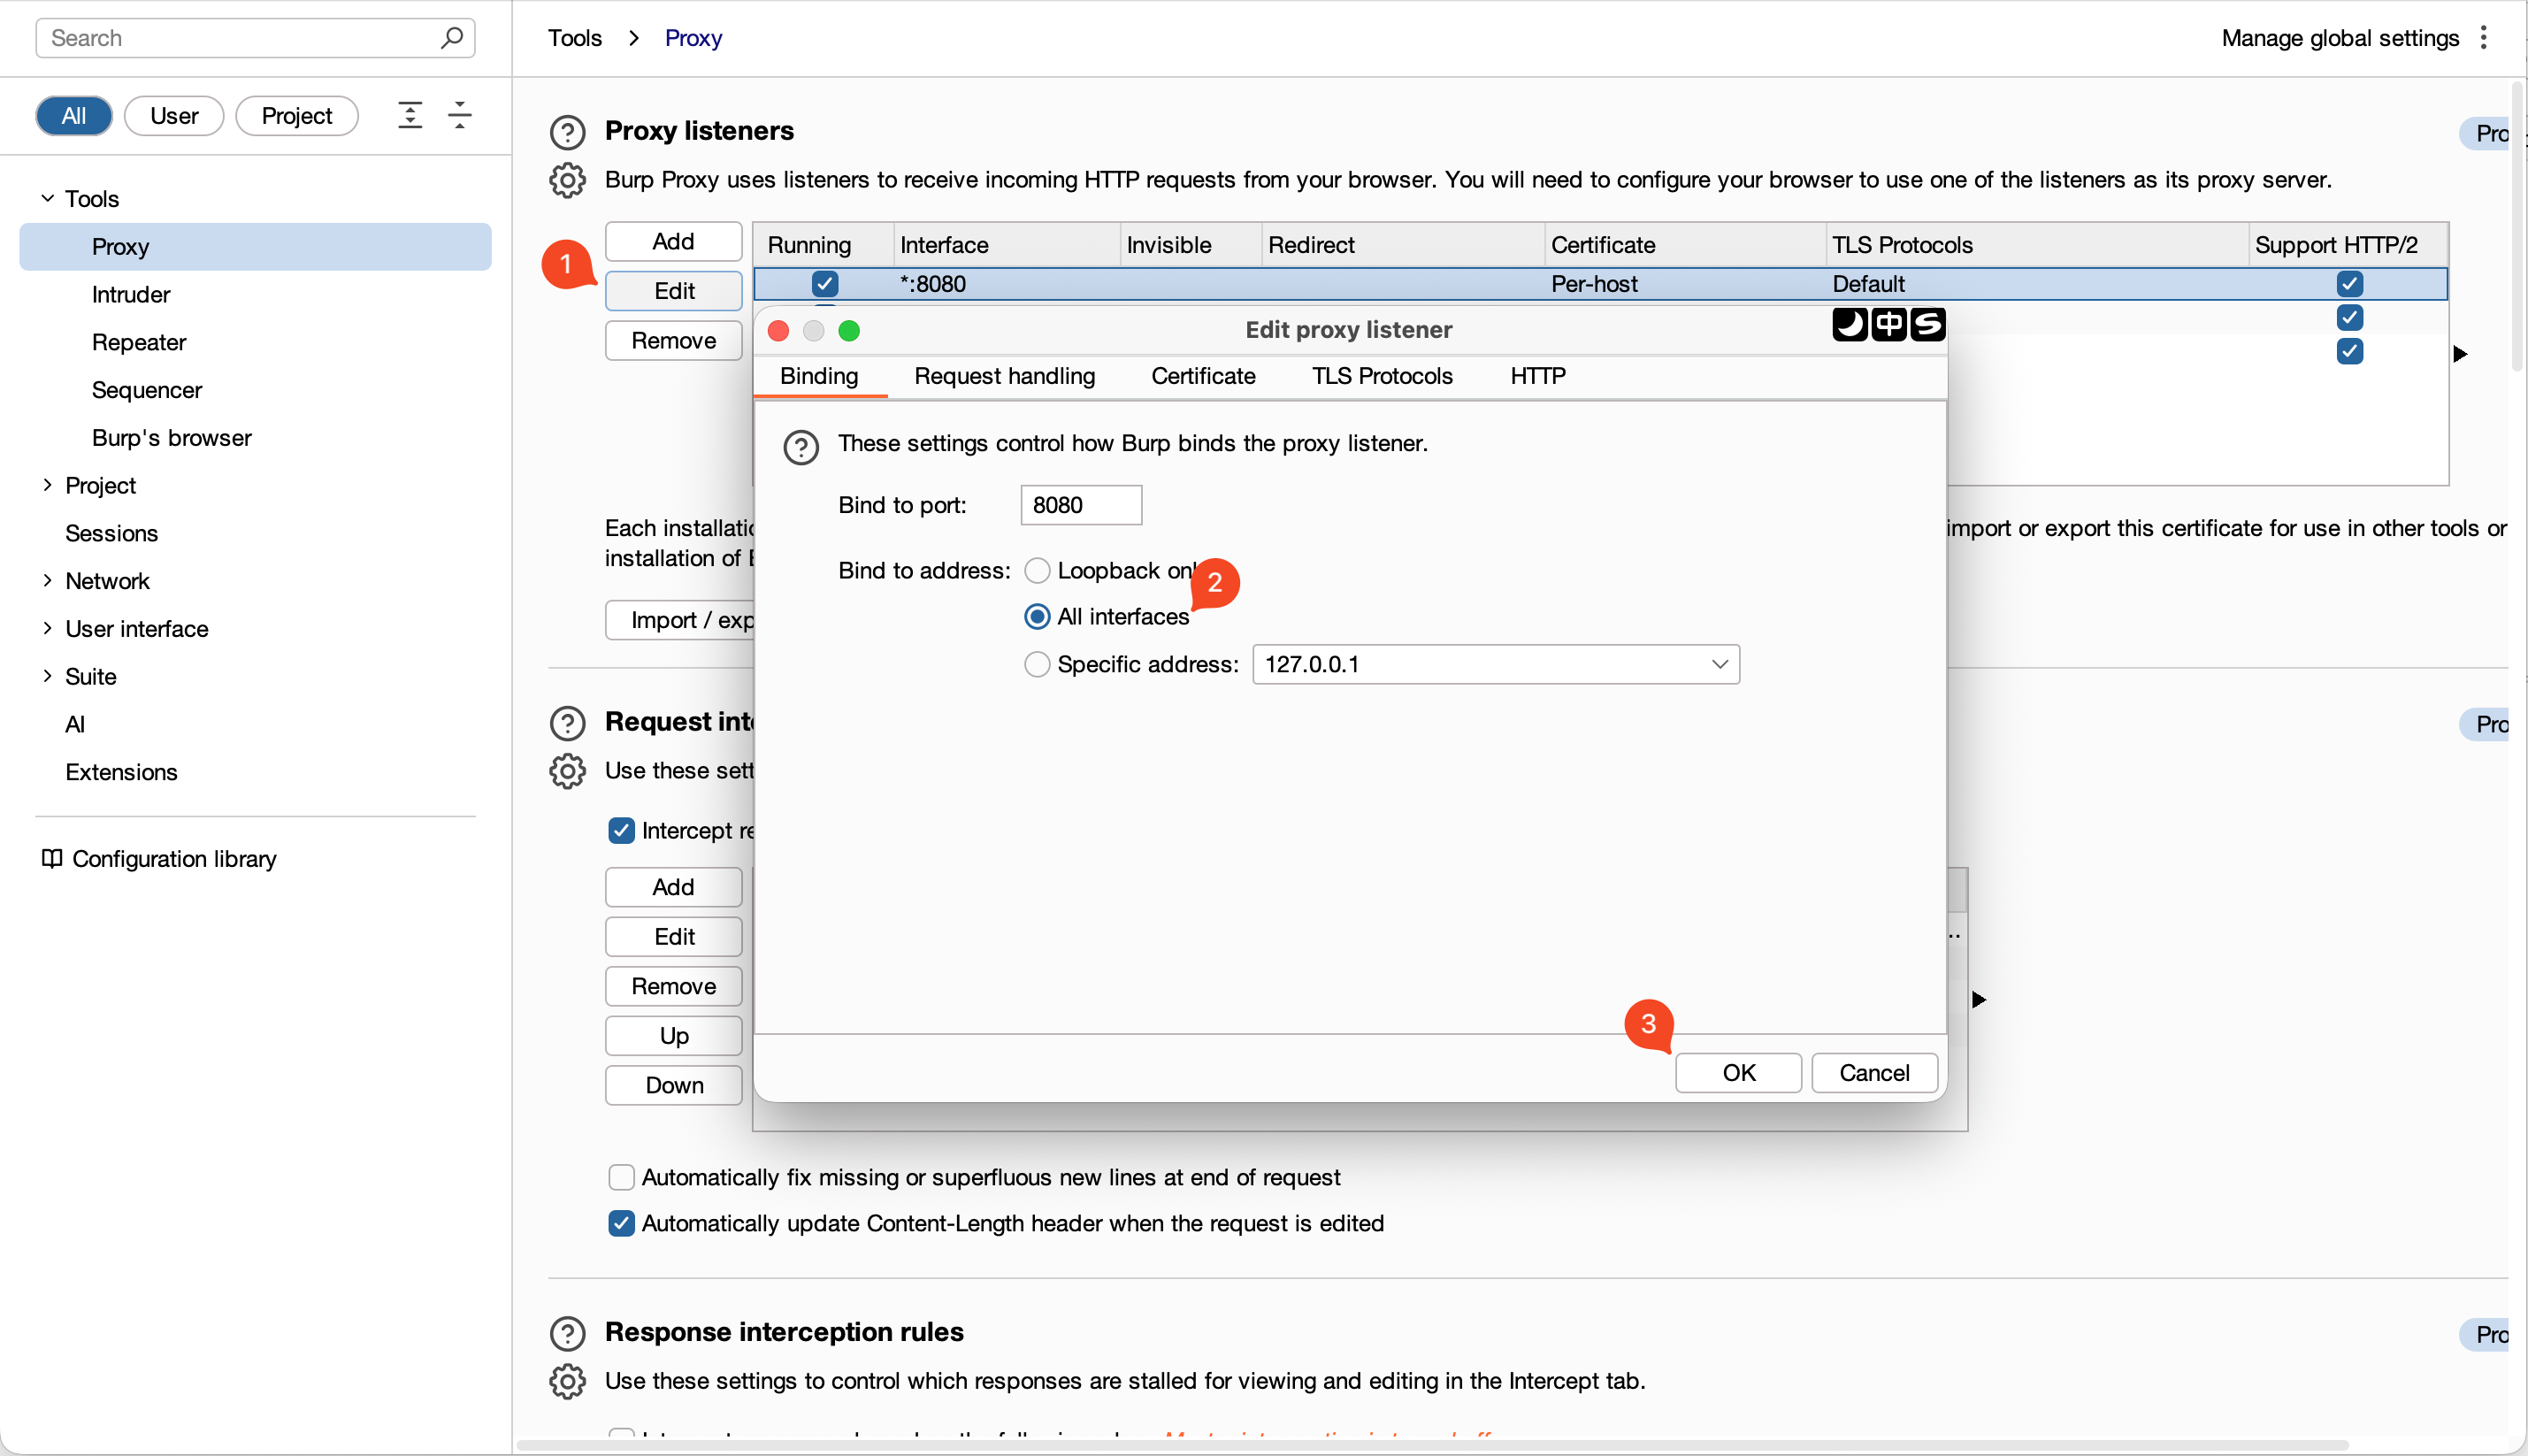The height and width of the screenshot is (1456, 2528).
Task: Click the 中 input-method icon
Action: [1888, 324]
